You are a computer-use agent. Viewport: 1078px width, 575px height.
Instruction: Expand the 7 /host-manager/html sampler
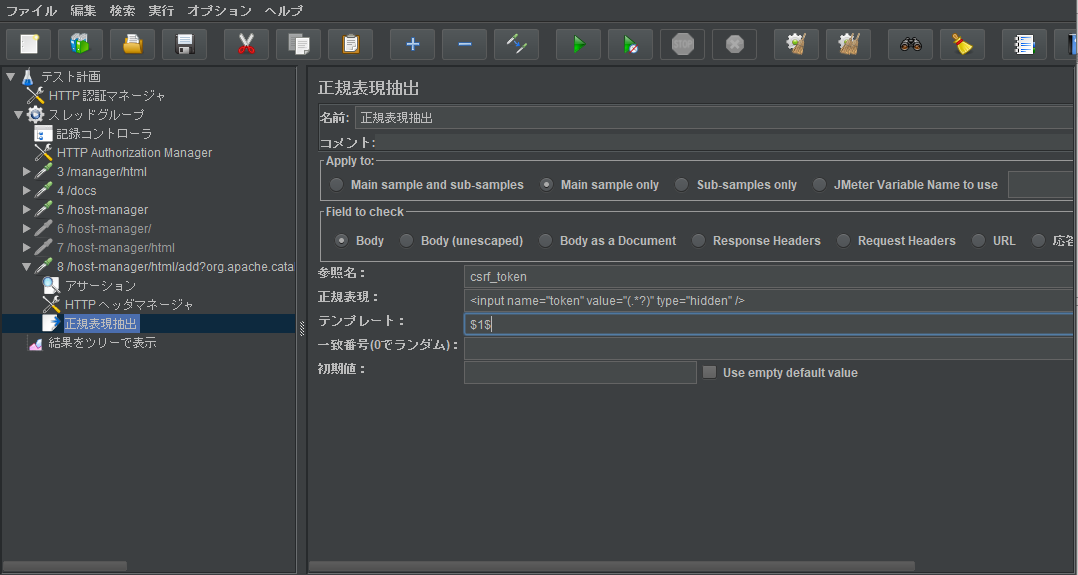pyautogui.click(x=27, y=248)
